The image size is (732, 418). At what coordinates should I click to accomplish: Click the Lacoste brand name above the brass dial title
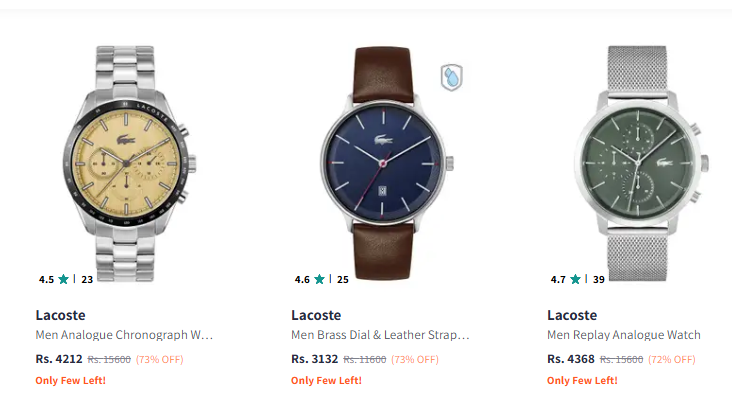[x=316, y=315]
